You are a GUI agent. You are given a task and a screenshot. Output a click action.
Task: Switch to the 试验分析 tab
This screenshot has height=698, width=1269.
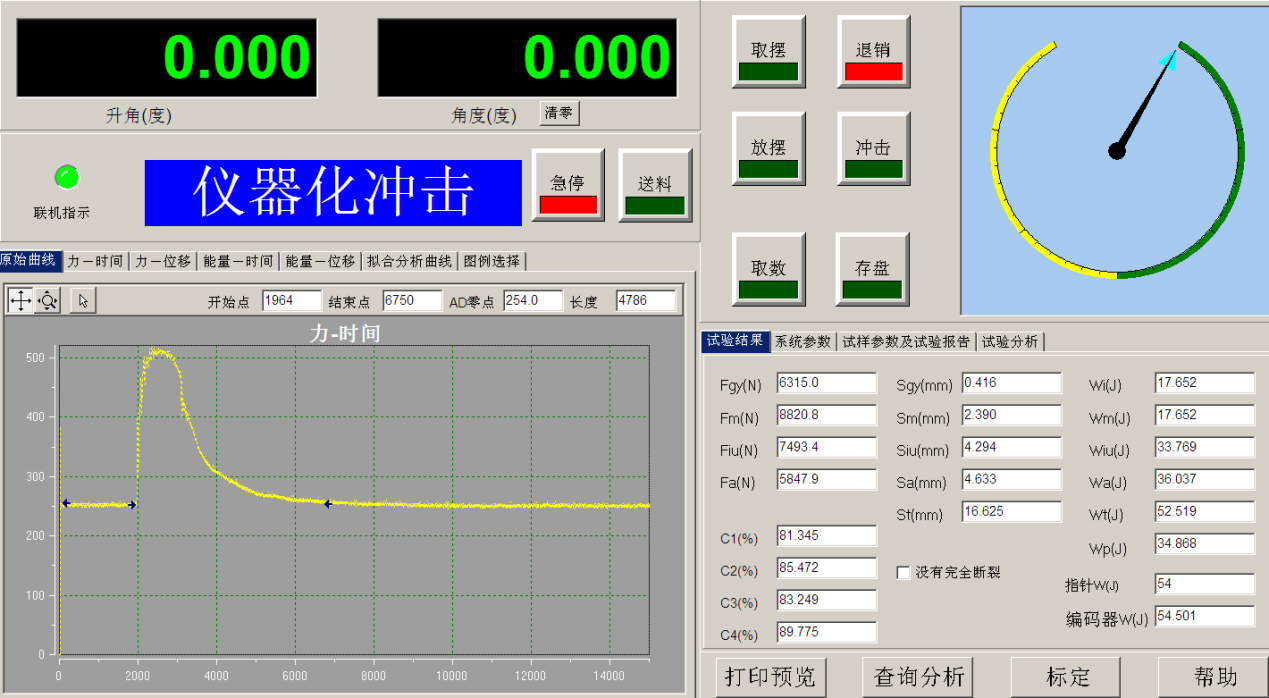point(1010,342)
